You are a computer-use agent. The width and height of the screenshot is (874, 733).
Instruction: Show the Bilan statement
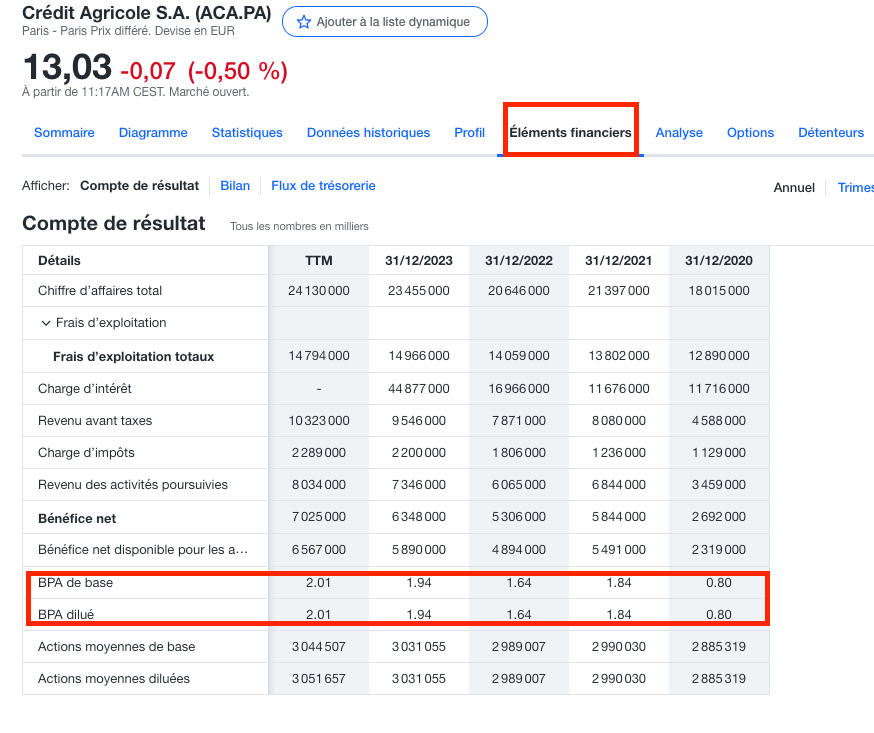tap(235, 186)
